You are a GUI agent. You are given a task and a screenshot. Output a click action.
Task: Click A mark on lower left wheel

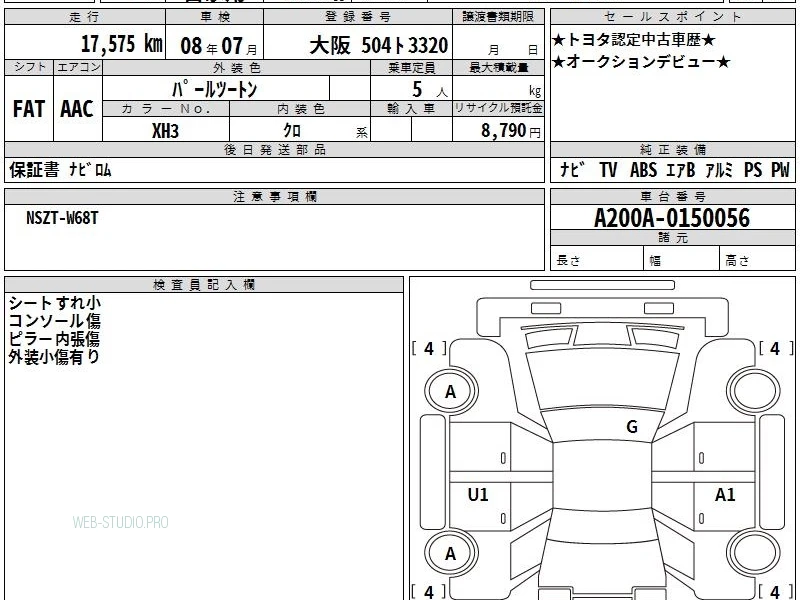(x=451, y=554)
